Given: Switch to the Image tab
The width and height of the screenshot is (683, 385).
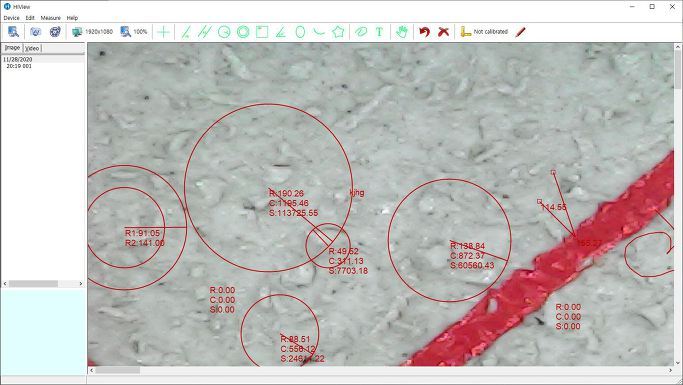Looking at the screenshot, I should click(x=12, y=47).
